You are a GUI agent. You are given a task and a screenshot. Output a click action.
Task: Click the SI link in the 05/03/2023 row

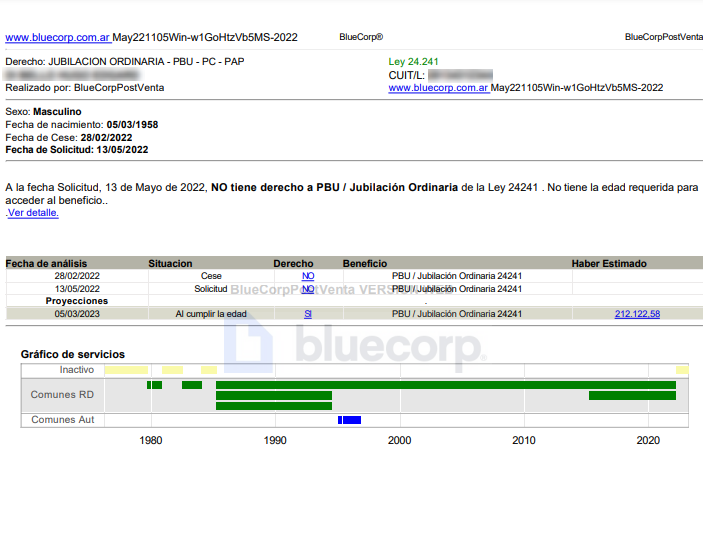tap(308, 314)
